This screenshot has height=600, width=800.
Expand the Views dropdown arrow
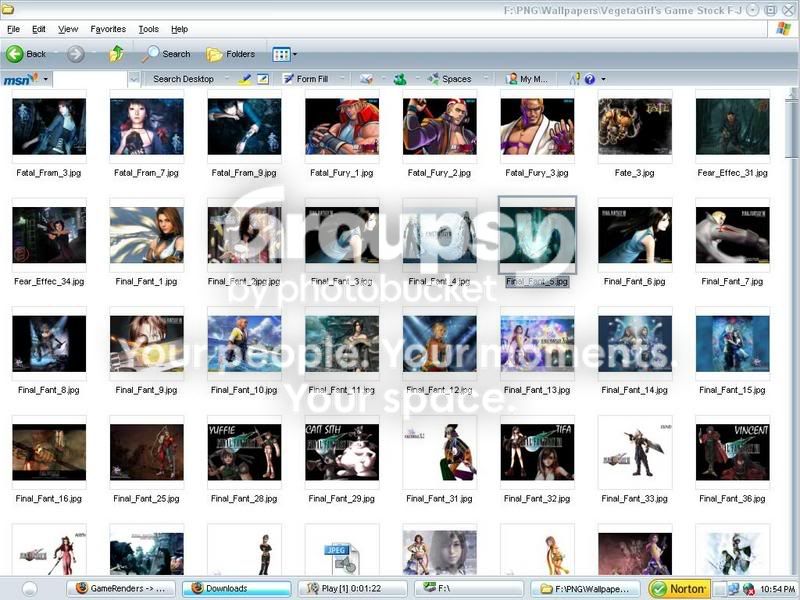pyautogui.click(x=295, y=54)
